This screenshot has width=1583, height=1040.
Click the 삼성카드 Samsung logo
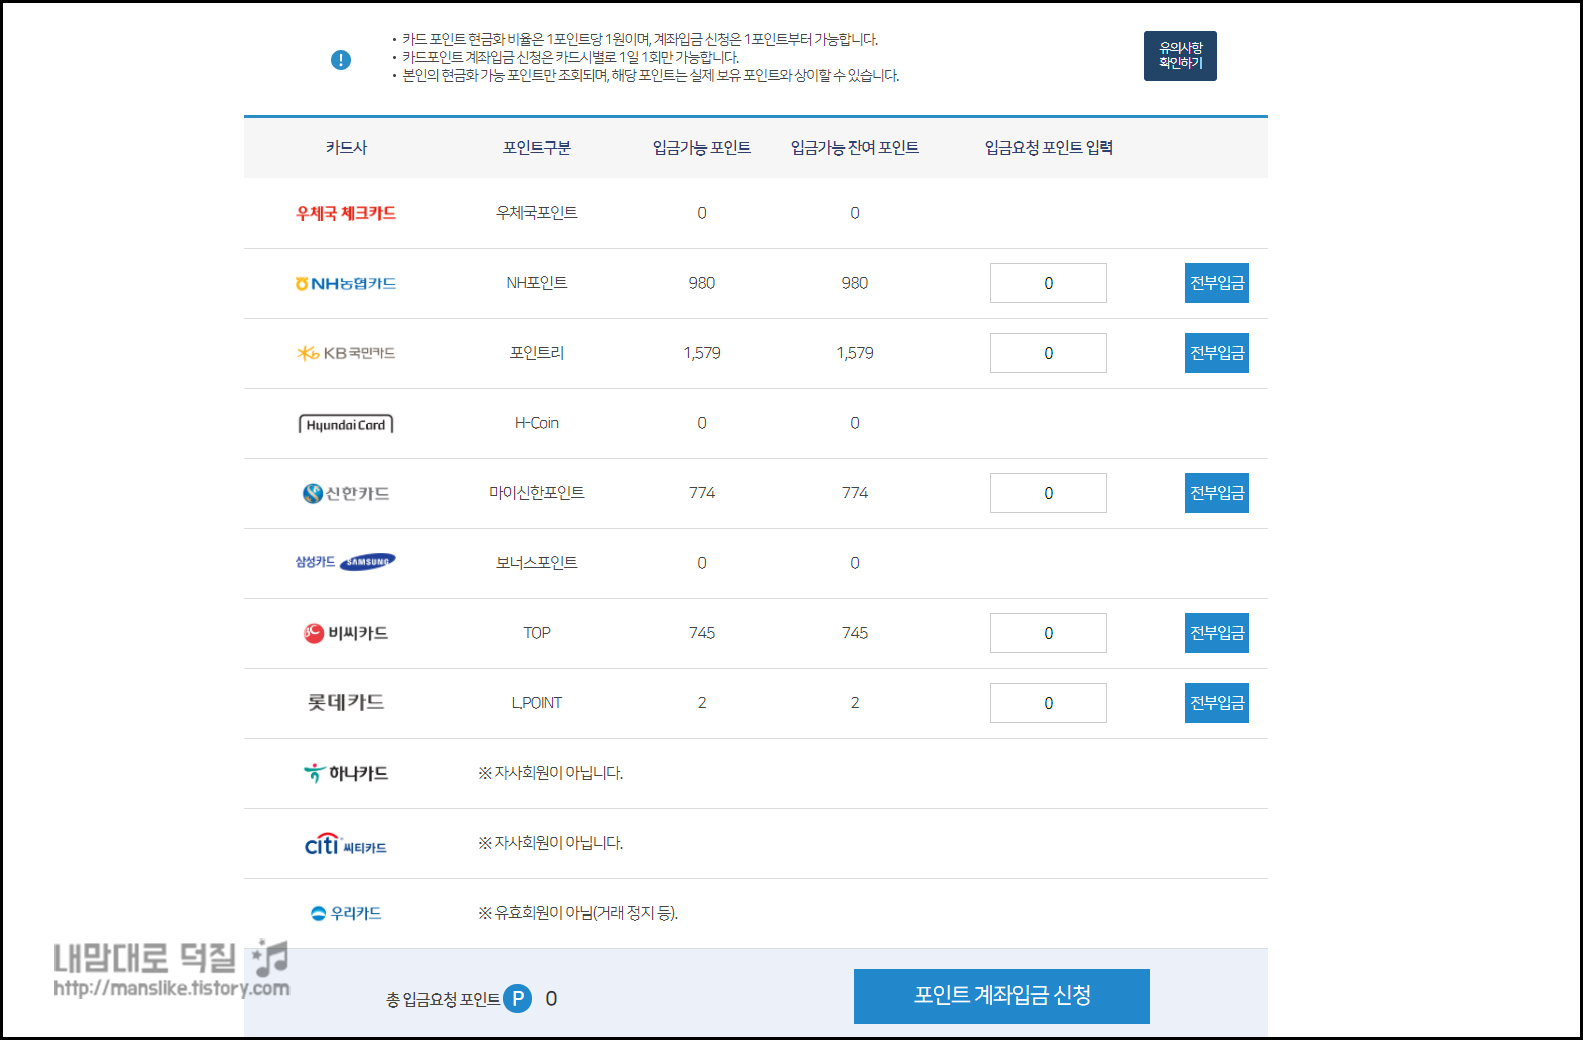[346, 562]
